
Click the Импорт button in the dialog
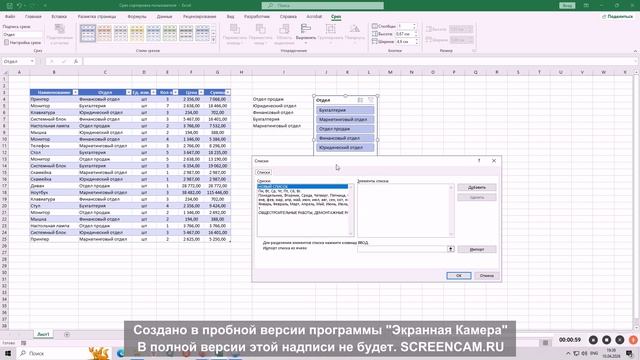pyautogui.click(x=477, y=249)
